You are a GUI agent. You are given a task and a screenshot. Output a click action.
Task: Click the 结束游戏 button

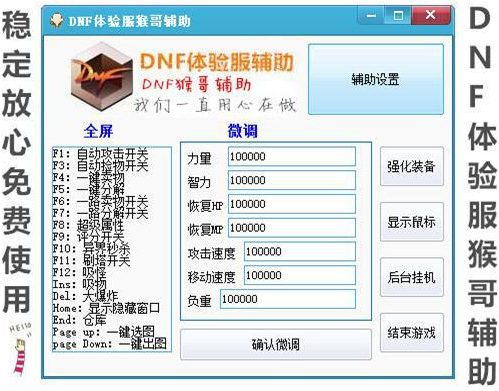coord(412,332)
